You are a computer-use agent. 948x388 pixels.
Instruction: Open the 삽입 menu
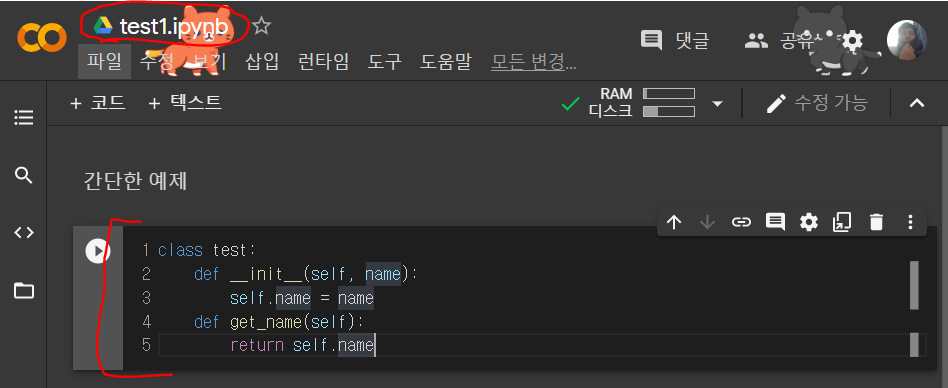coord(262,62)
